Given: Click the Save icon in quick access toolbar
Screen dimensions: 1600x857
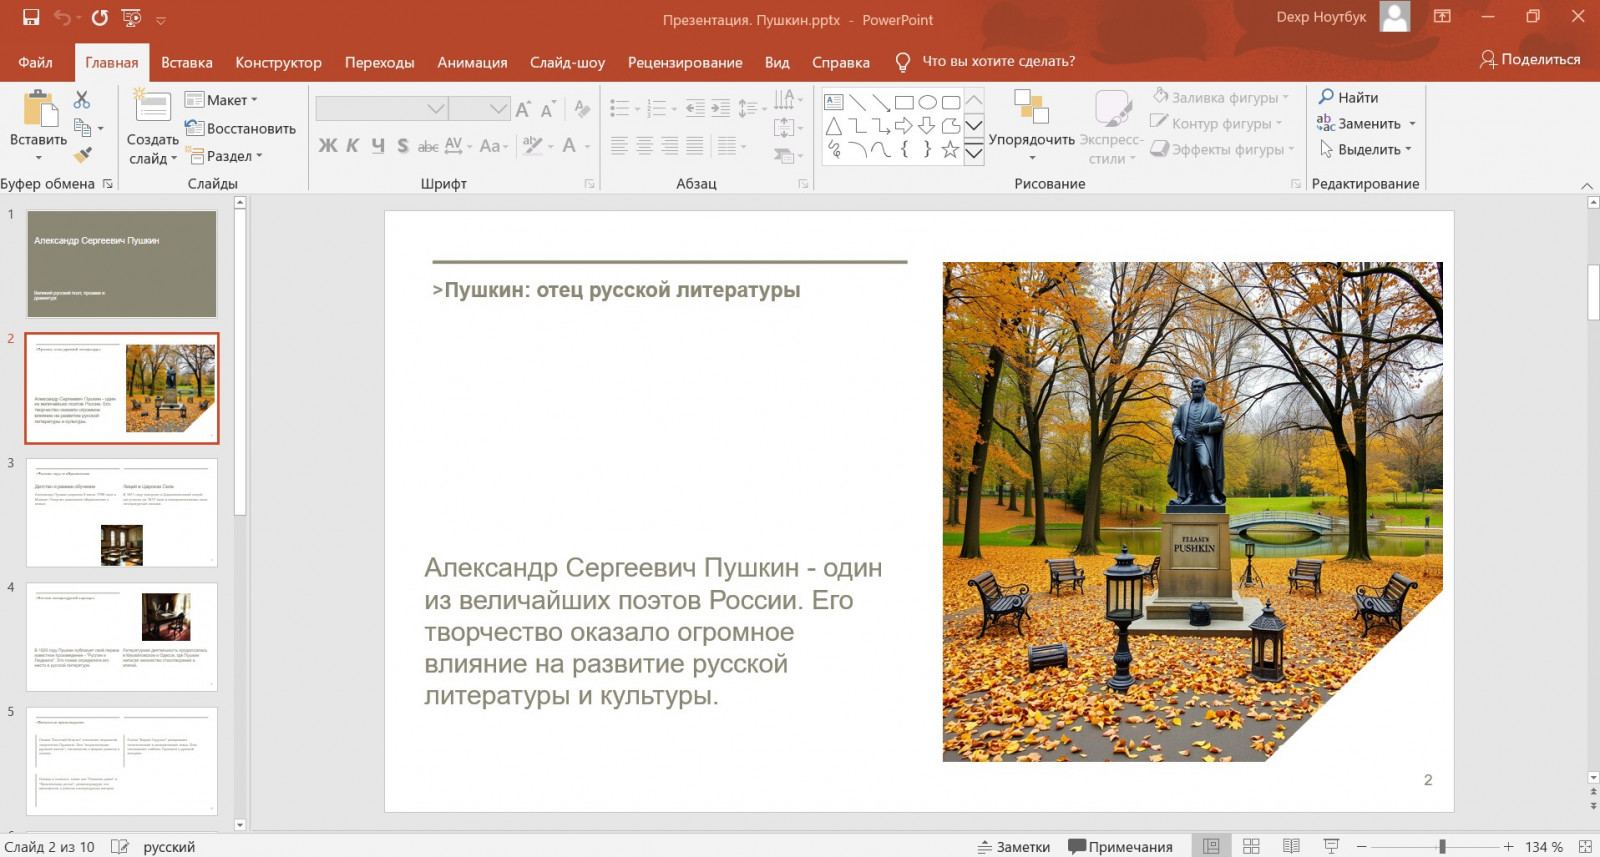Looking at the screenshot, I should coord(31,17).
